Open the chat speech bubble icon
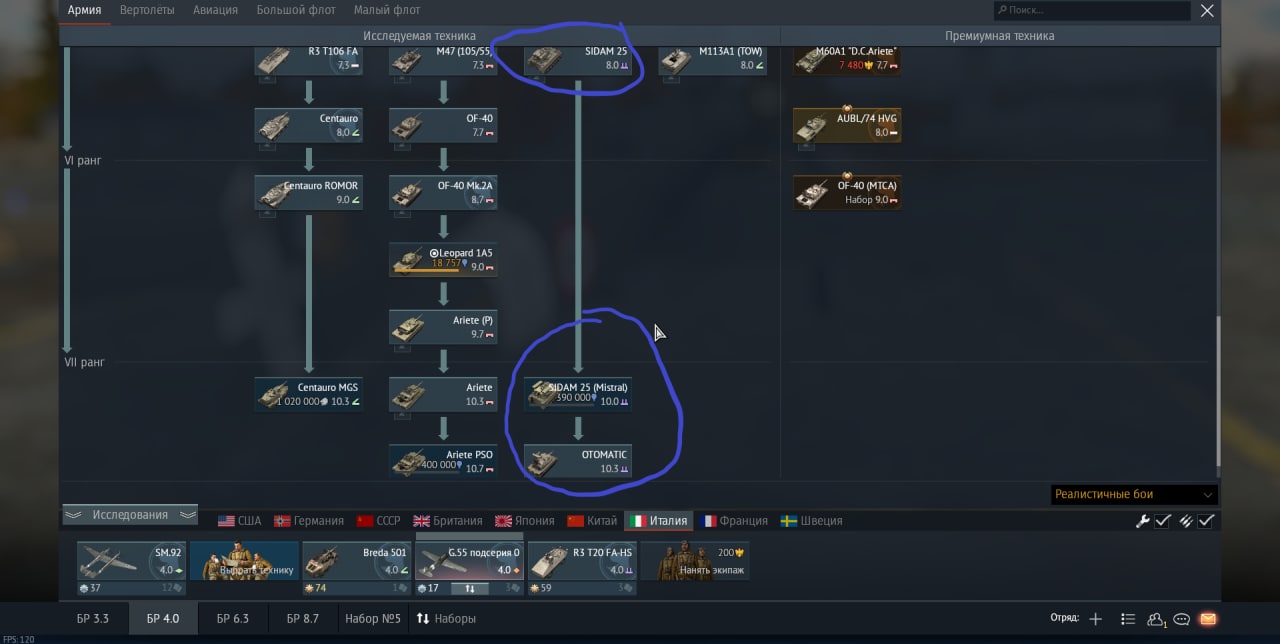 click(x=1182, y=619)
